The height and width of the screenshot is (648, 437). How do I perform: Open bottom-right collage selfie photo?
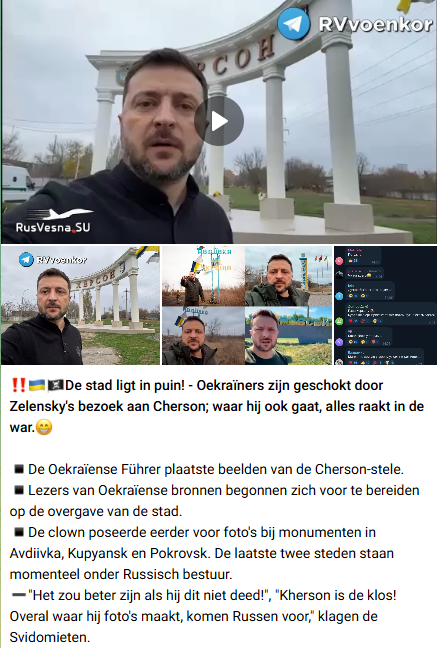pyautogui.click(x=289, y=336)
